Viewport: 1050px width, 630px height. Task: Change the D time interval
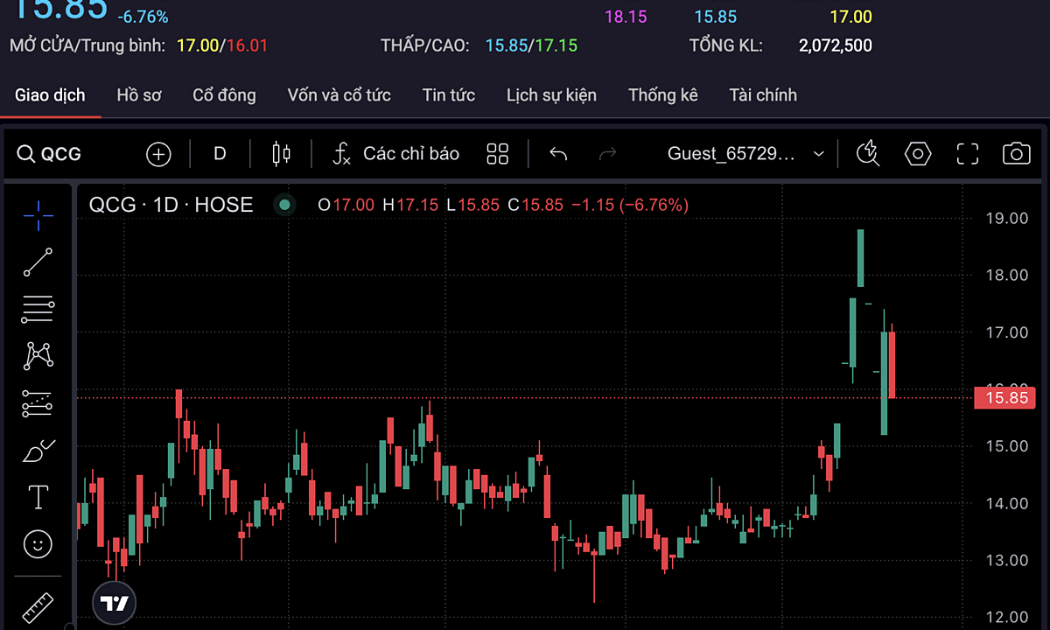pos(220,154)
